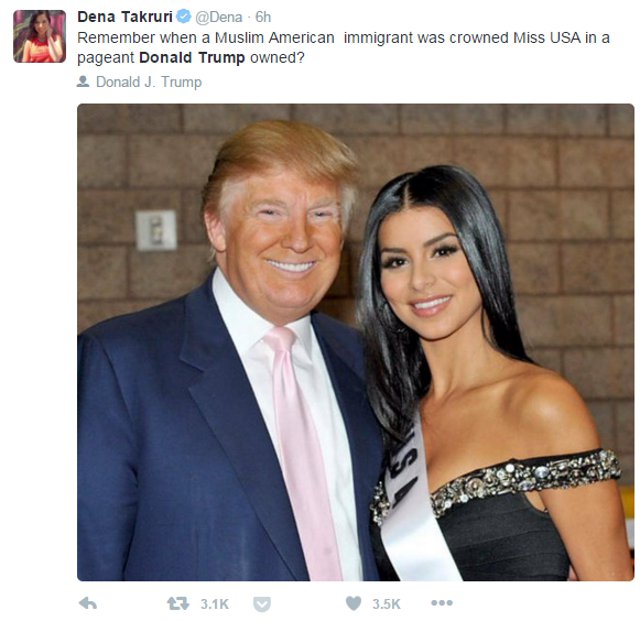Image resolution: width=640 pixels, height=621 pixels.
Task: Like the tweet with the heart icon
Action: (x=353, y=603)
